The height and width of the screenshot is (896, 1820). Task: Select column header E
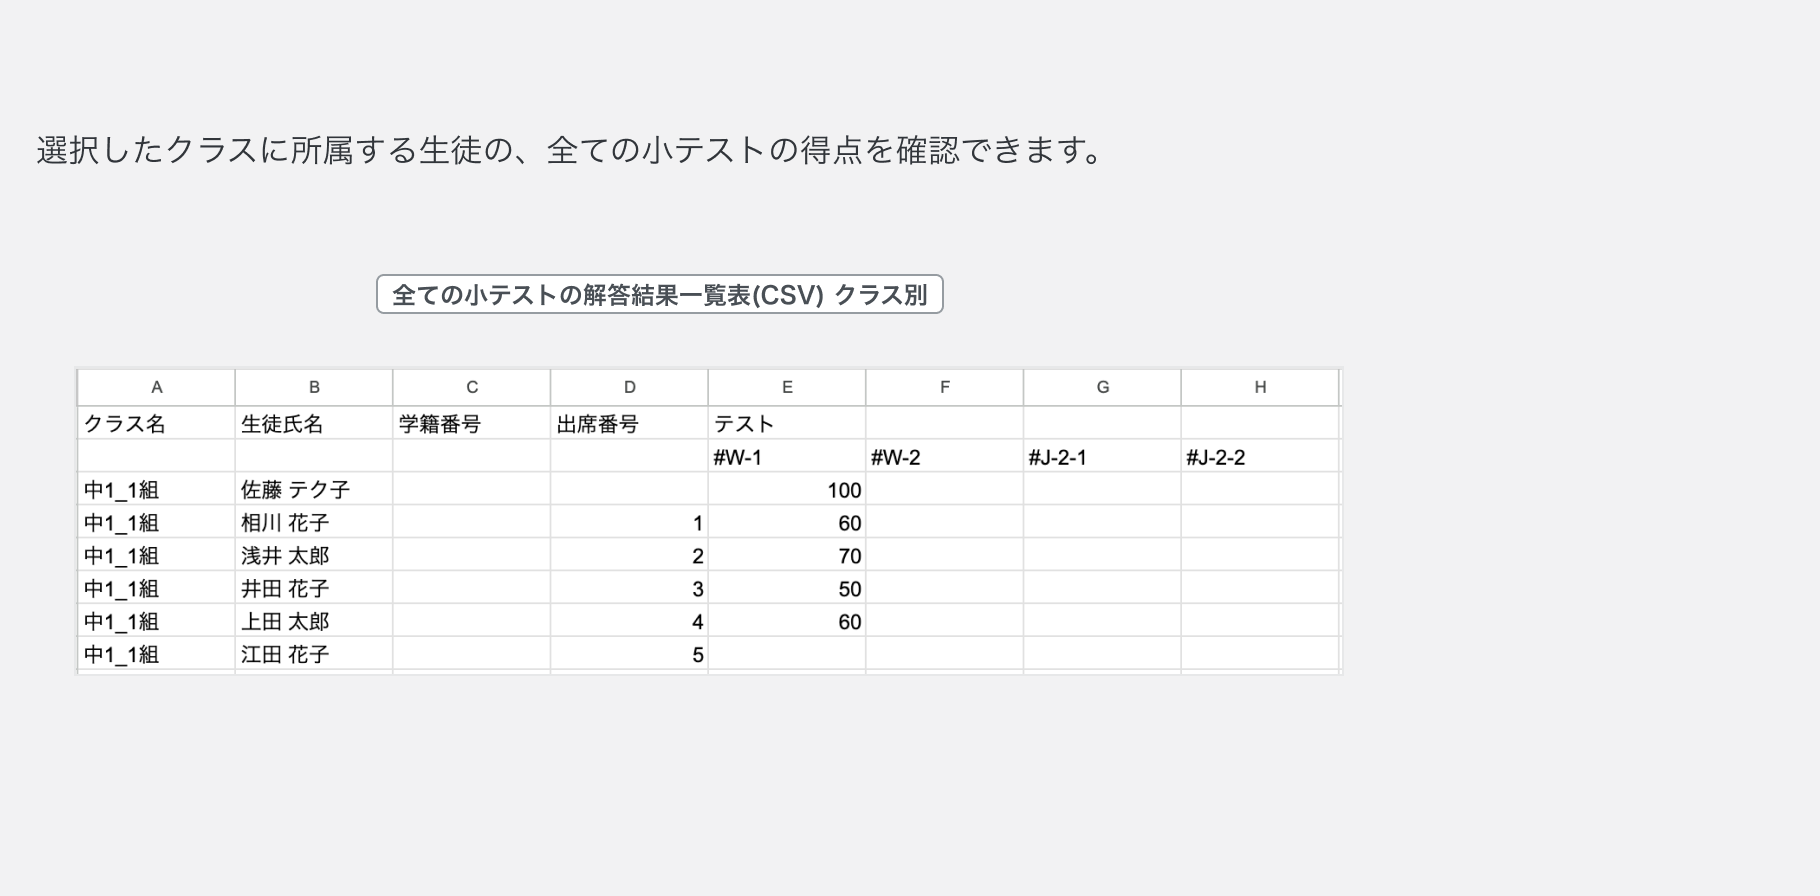pyautogui.click(x=786, y=387)
